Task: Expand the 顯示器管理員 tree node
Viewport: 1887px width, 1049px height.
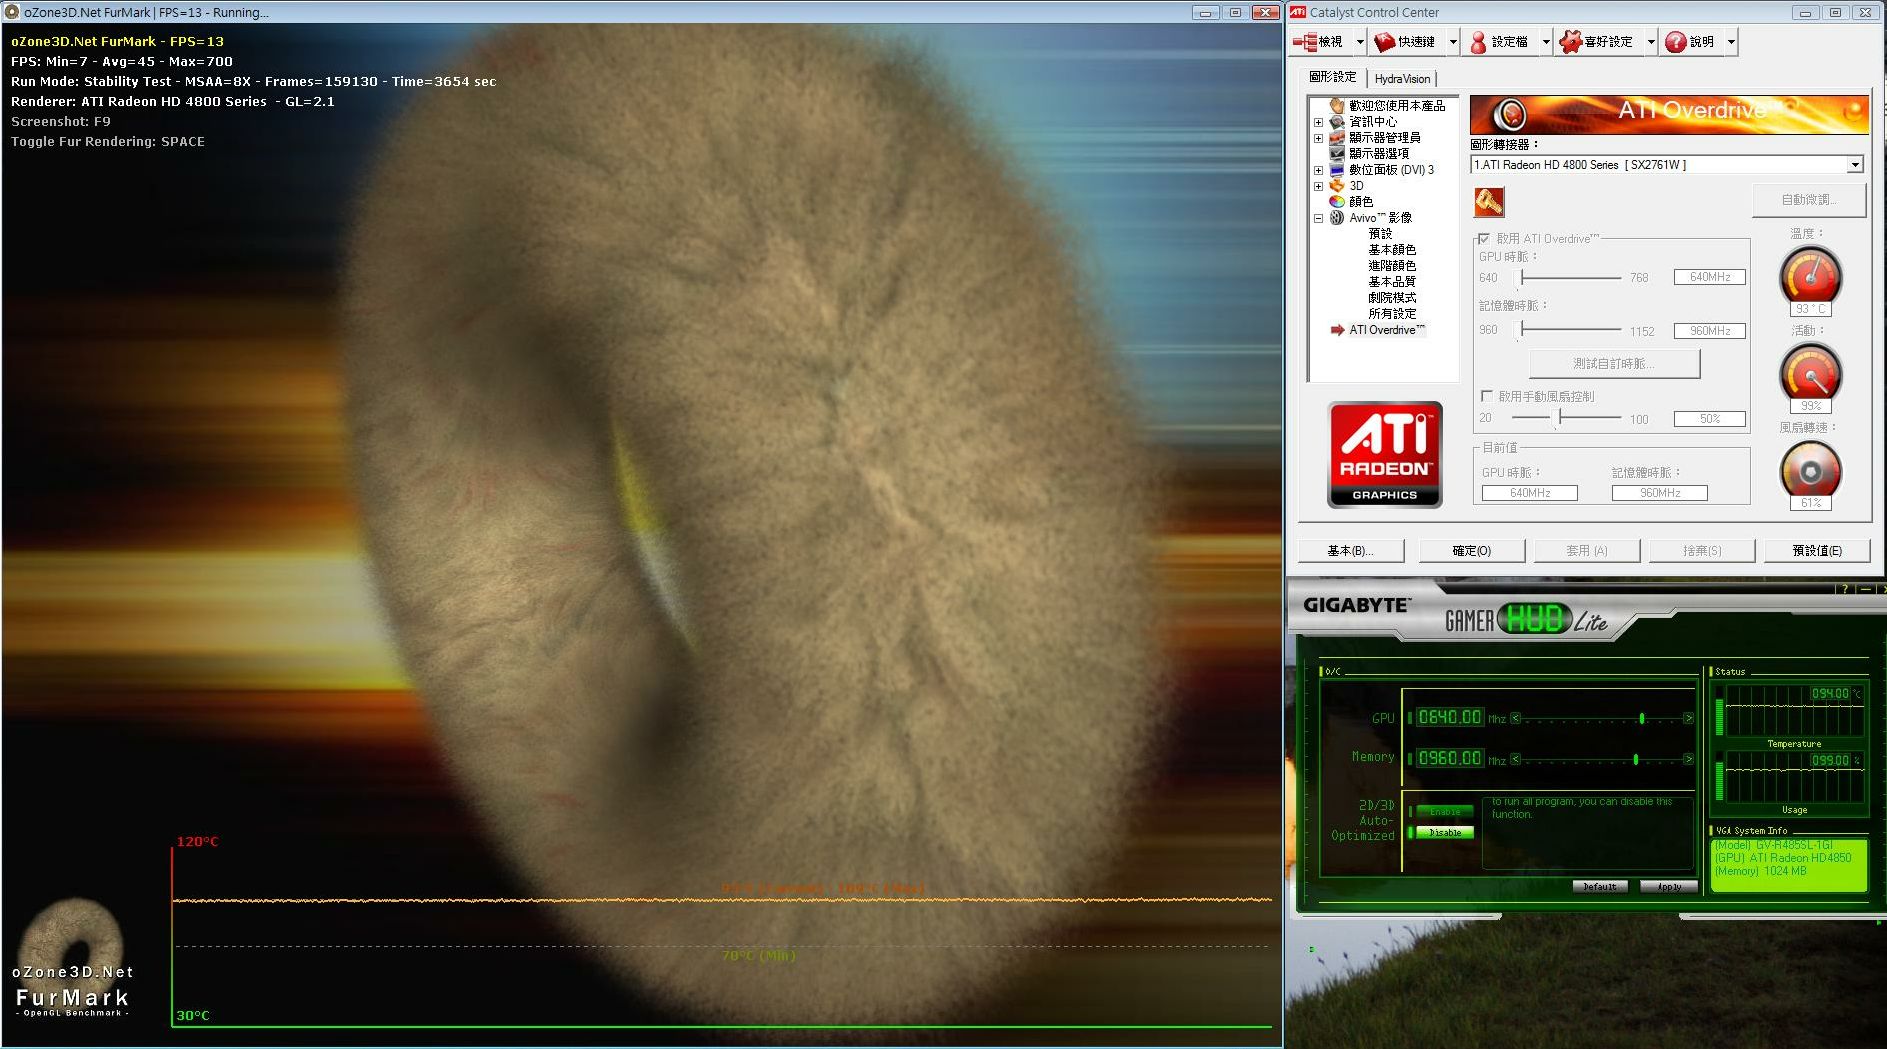Action: (1318, 138)
